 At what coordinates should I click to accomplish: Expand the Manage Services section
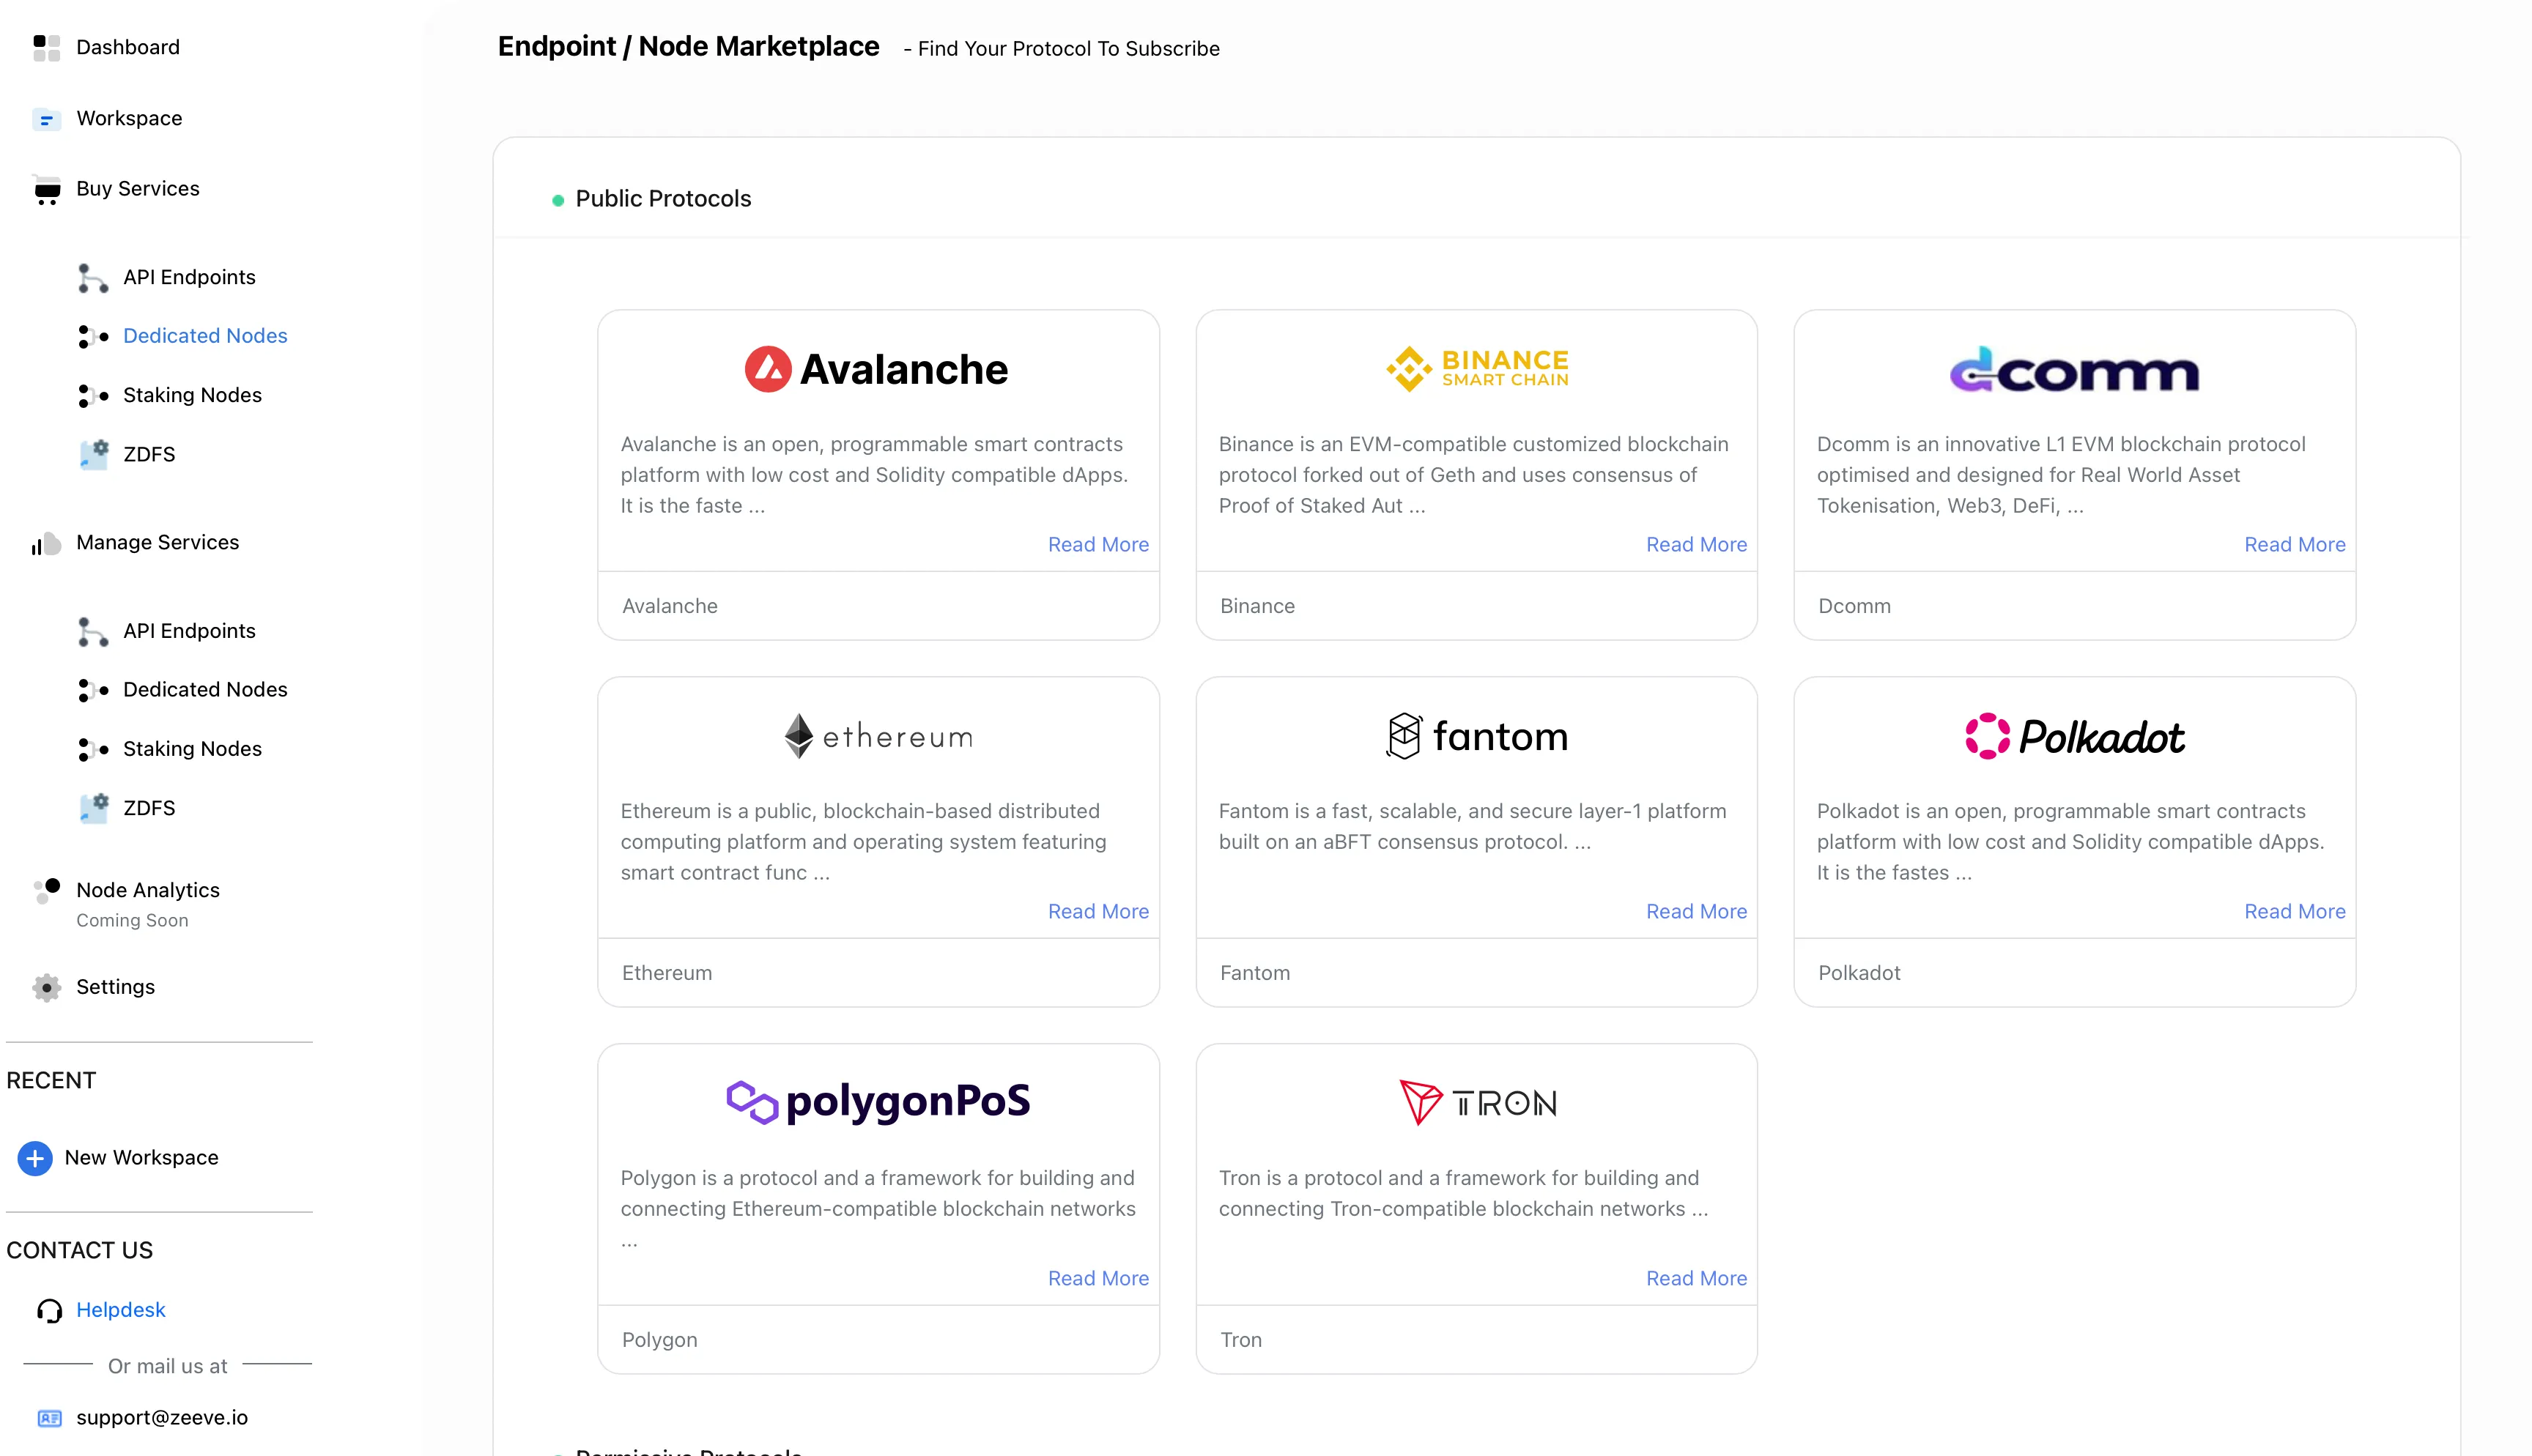click(x=157, y=542)
